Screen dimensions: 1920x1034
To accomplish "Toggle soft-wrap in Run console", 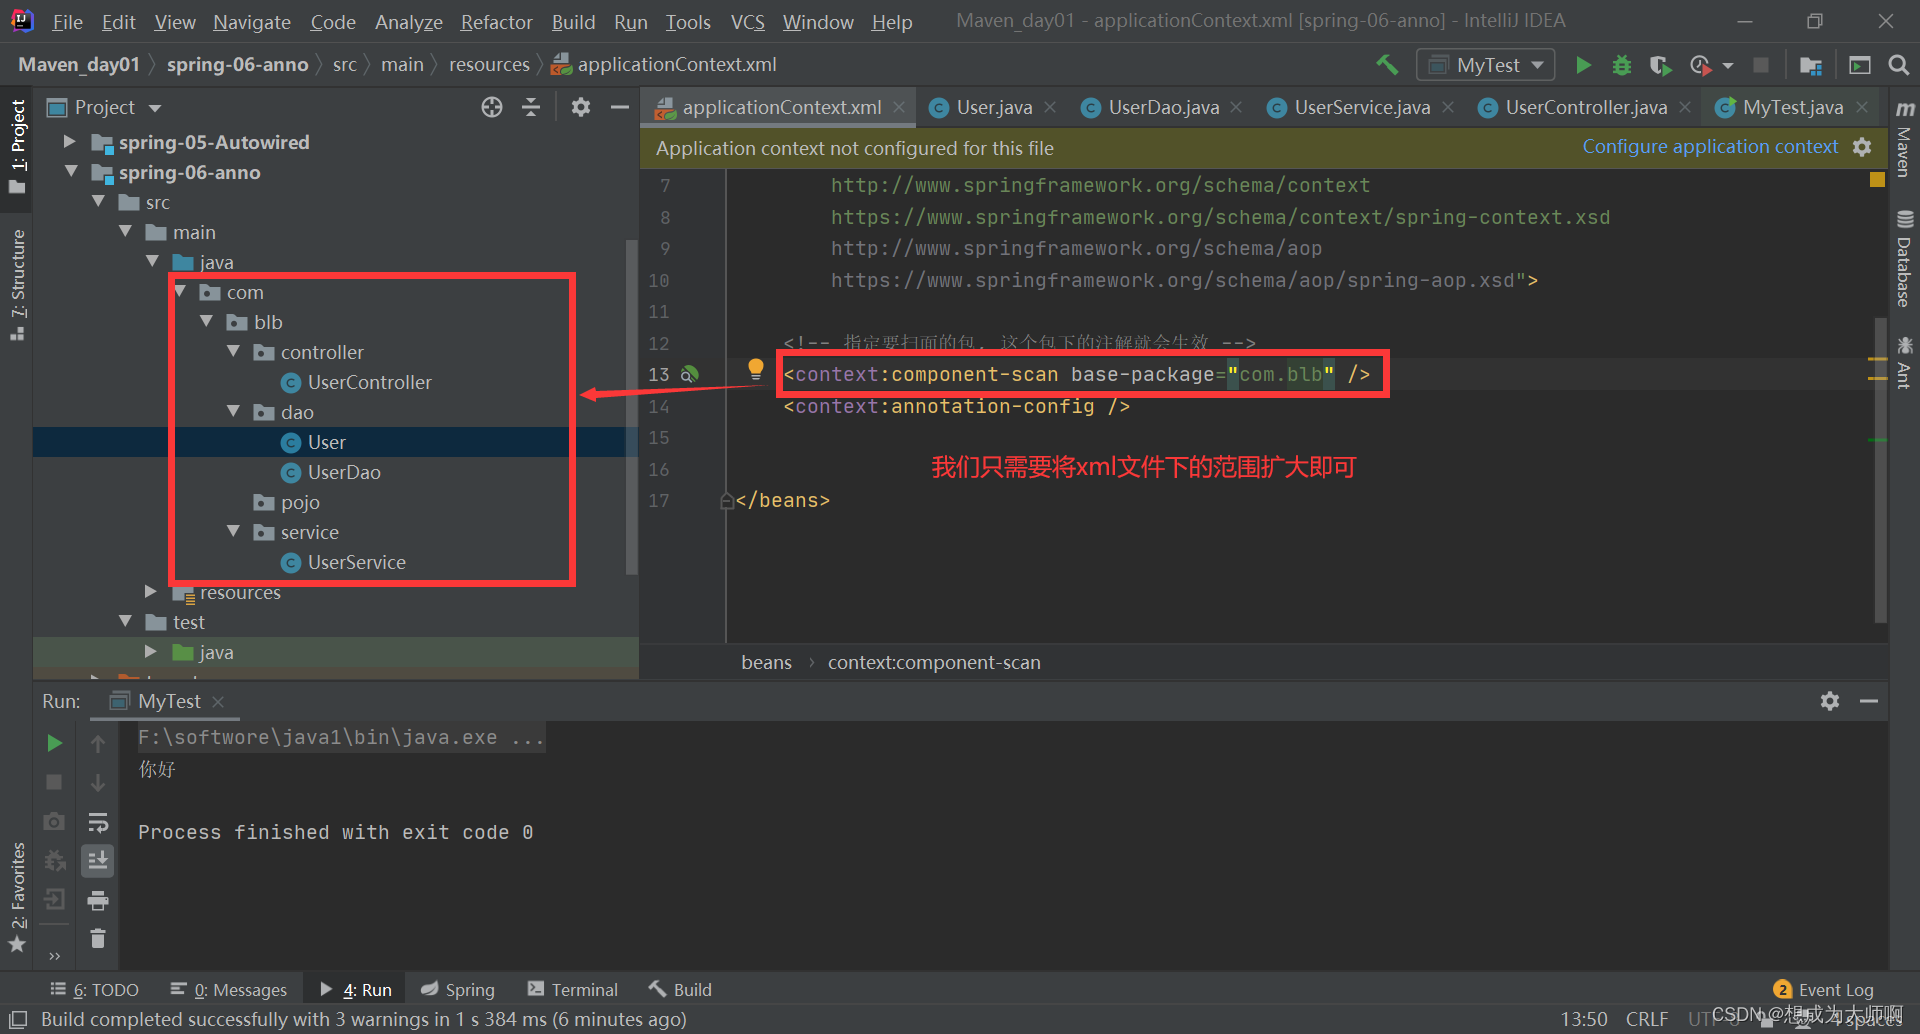I will [x=98, y=822].
